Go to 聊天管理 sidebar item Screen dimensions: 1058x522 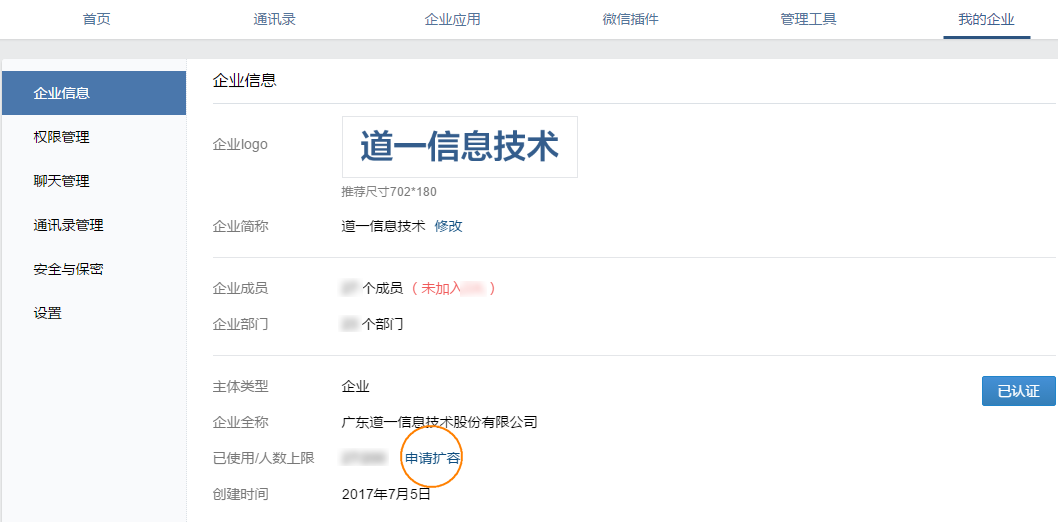94,181
